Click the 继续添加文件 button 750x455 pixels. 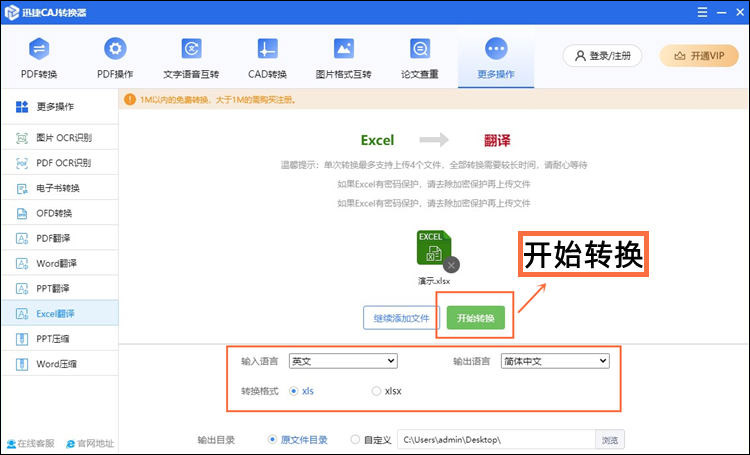click(401, 318)
